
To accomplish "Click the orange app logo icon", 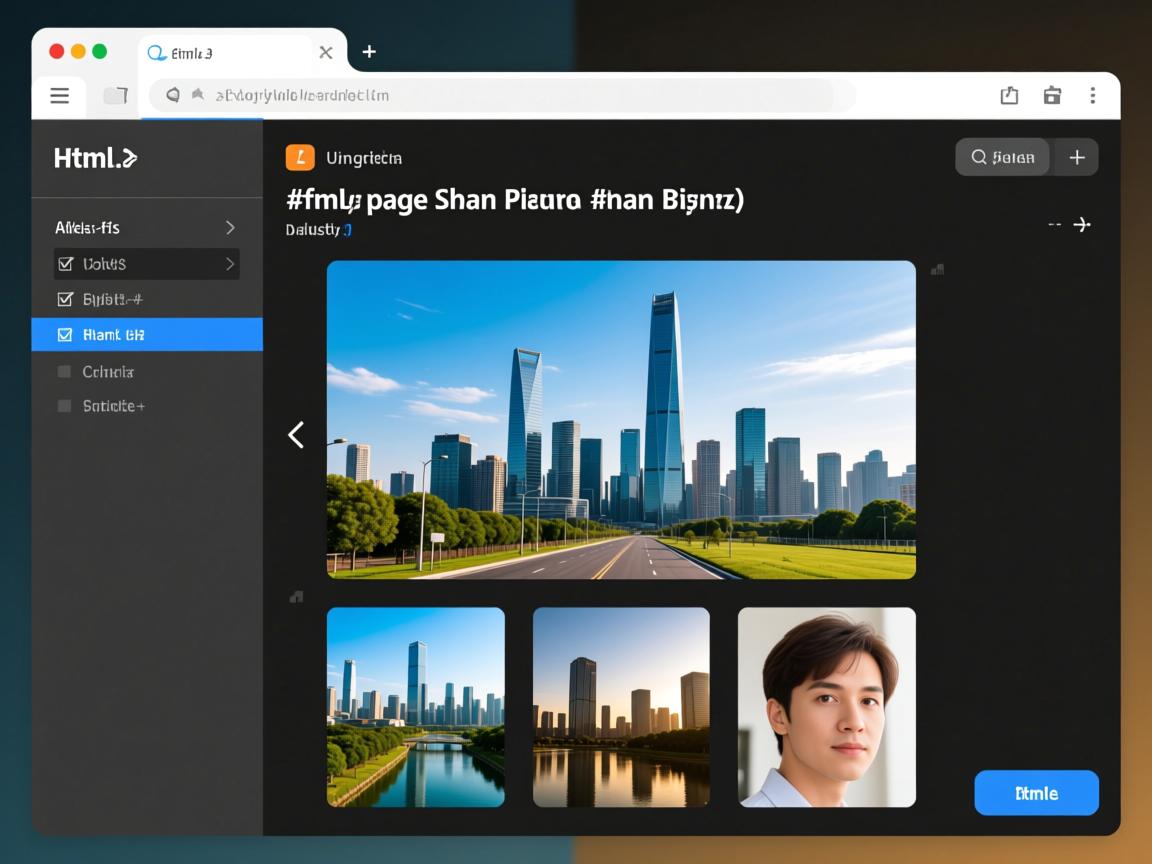I will (300, 157).
